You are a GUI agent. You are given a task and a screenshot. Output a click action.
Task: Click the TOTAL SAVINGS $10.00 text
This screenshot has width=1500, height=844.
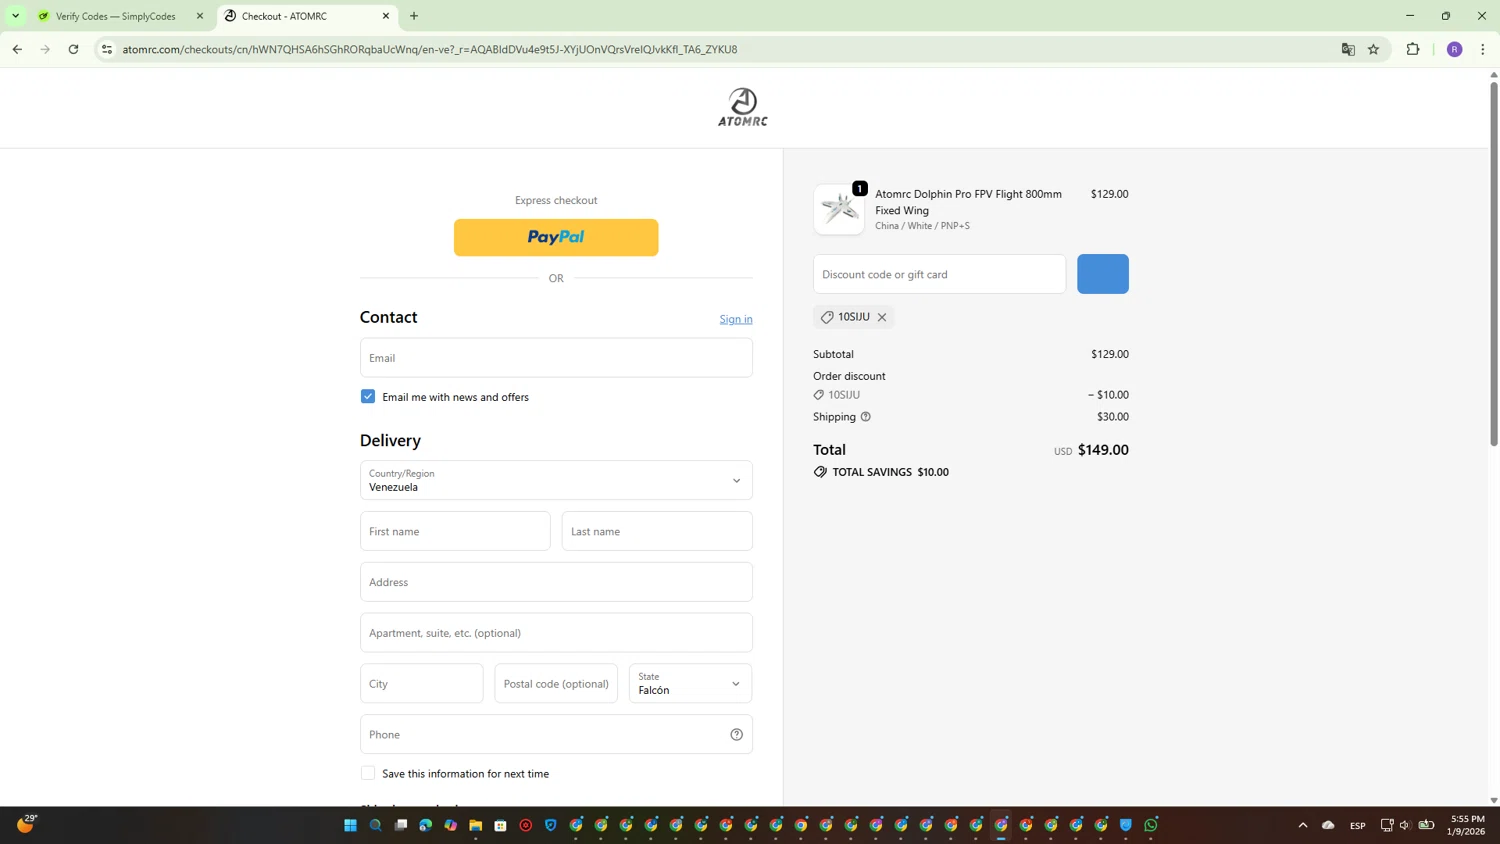pyautogui.click(x=890, y=472)
